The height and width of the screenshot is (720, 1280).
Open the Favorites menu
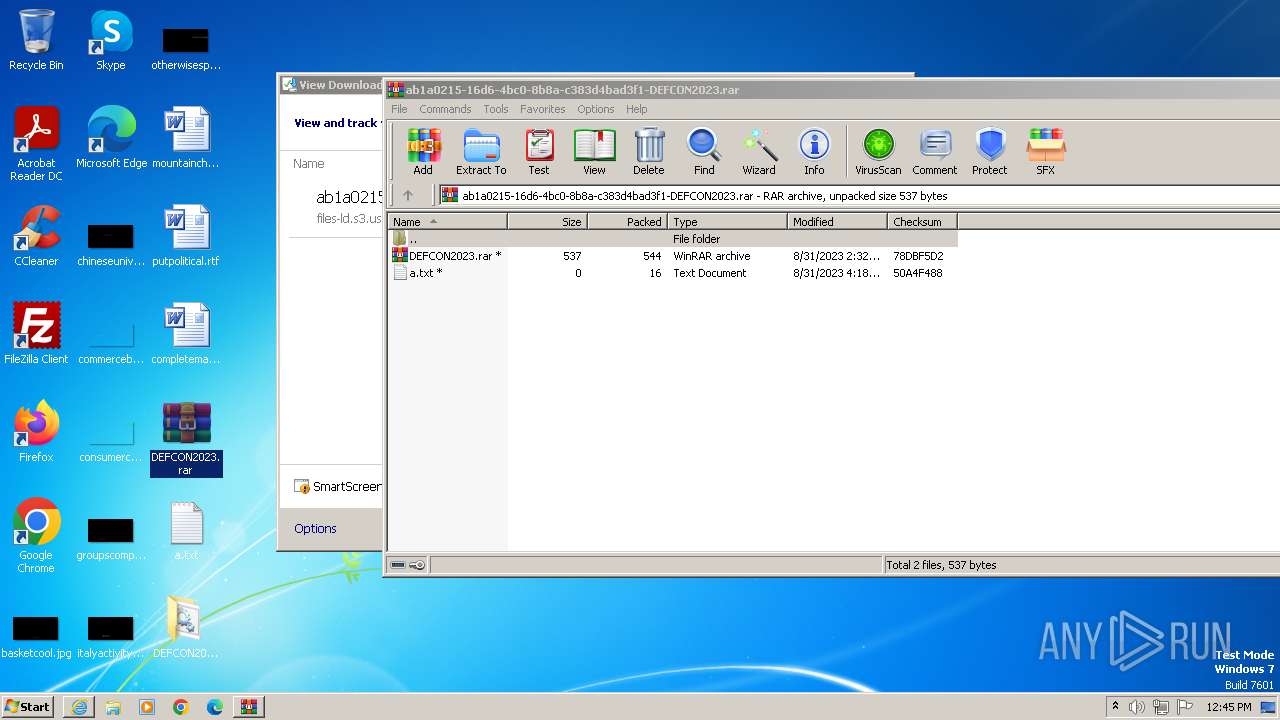pos(543,109)
